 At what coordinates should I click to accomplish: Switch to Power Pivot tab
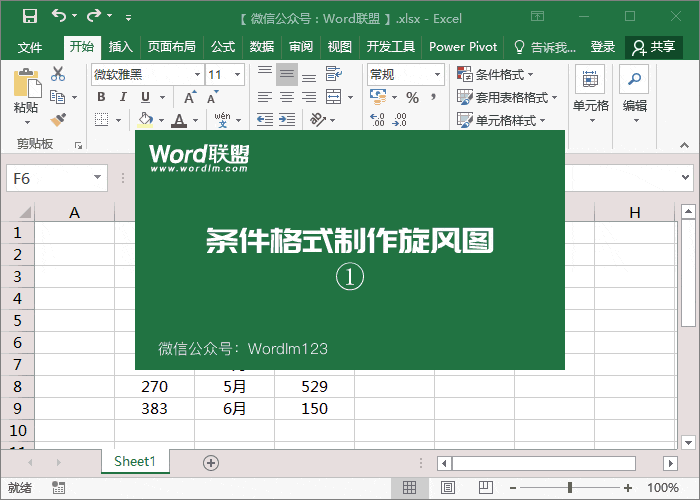click(463, 47)
